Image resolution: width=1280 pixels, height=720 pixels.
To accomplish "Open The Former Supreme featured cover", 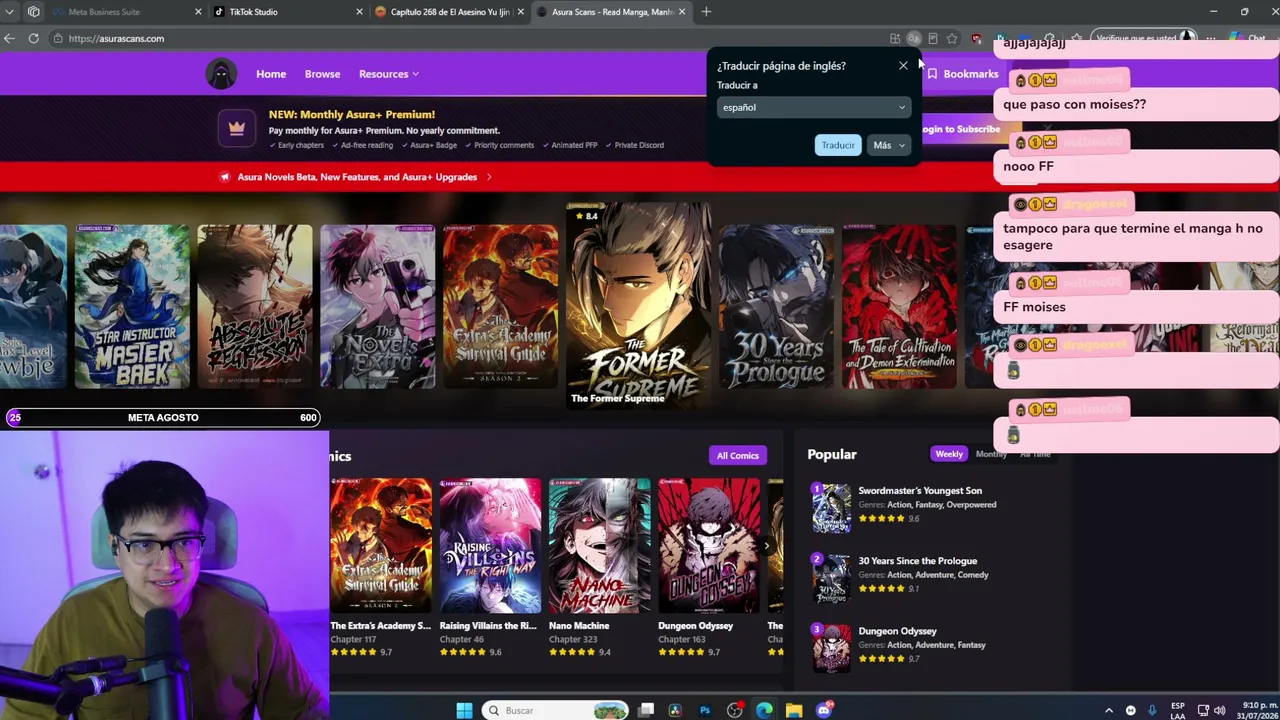I will click(638, 304).
